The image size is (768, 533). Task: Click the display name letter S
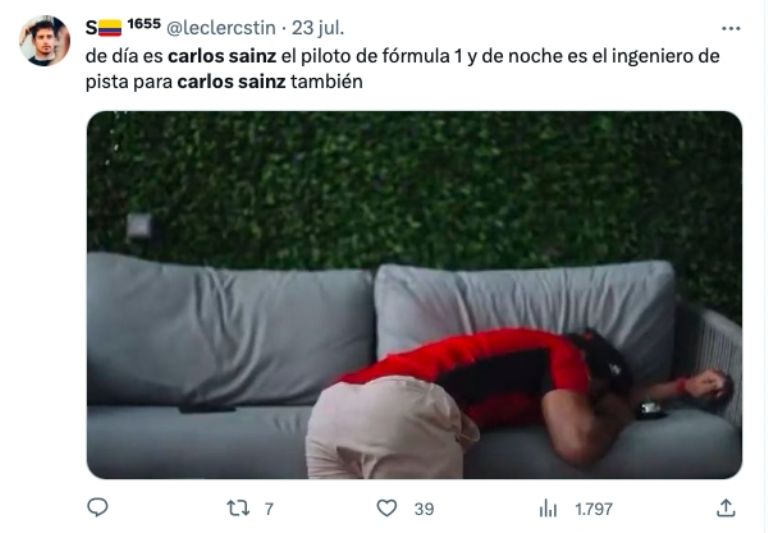coord(92,28)
